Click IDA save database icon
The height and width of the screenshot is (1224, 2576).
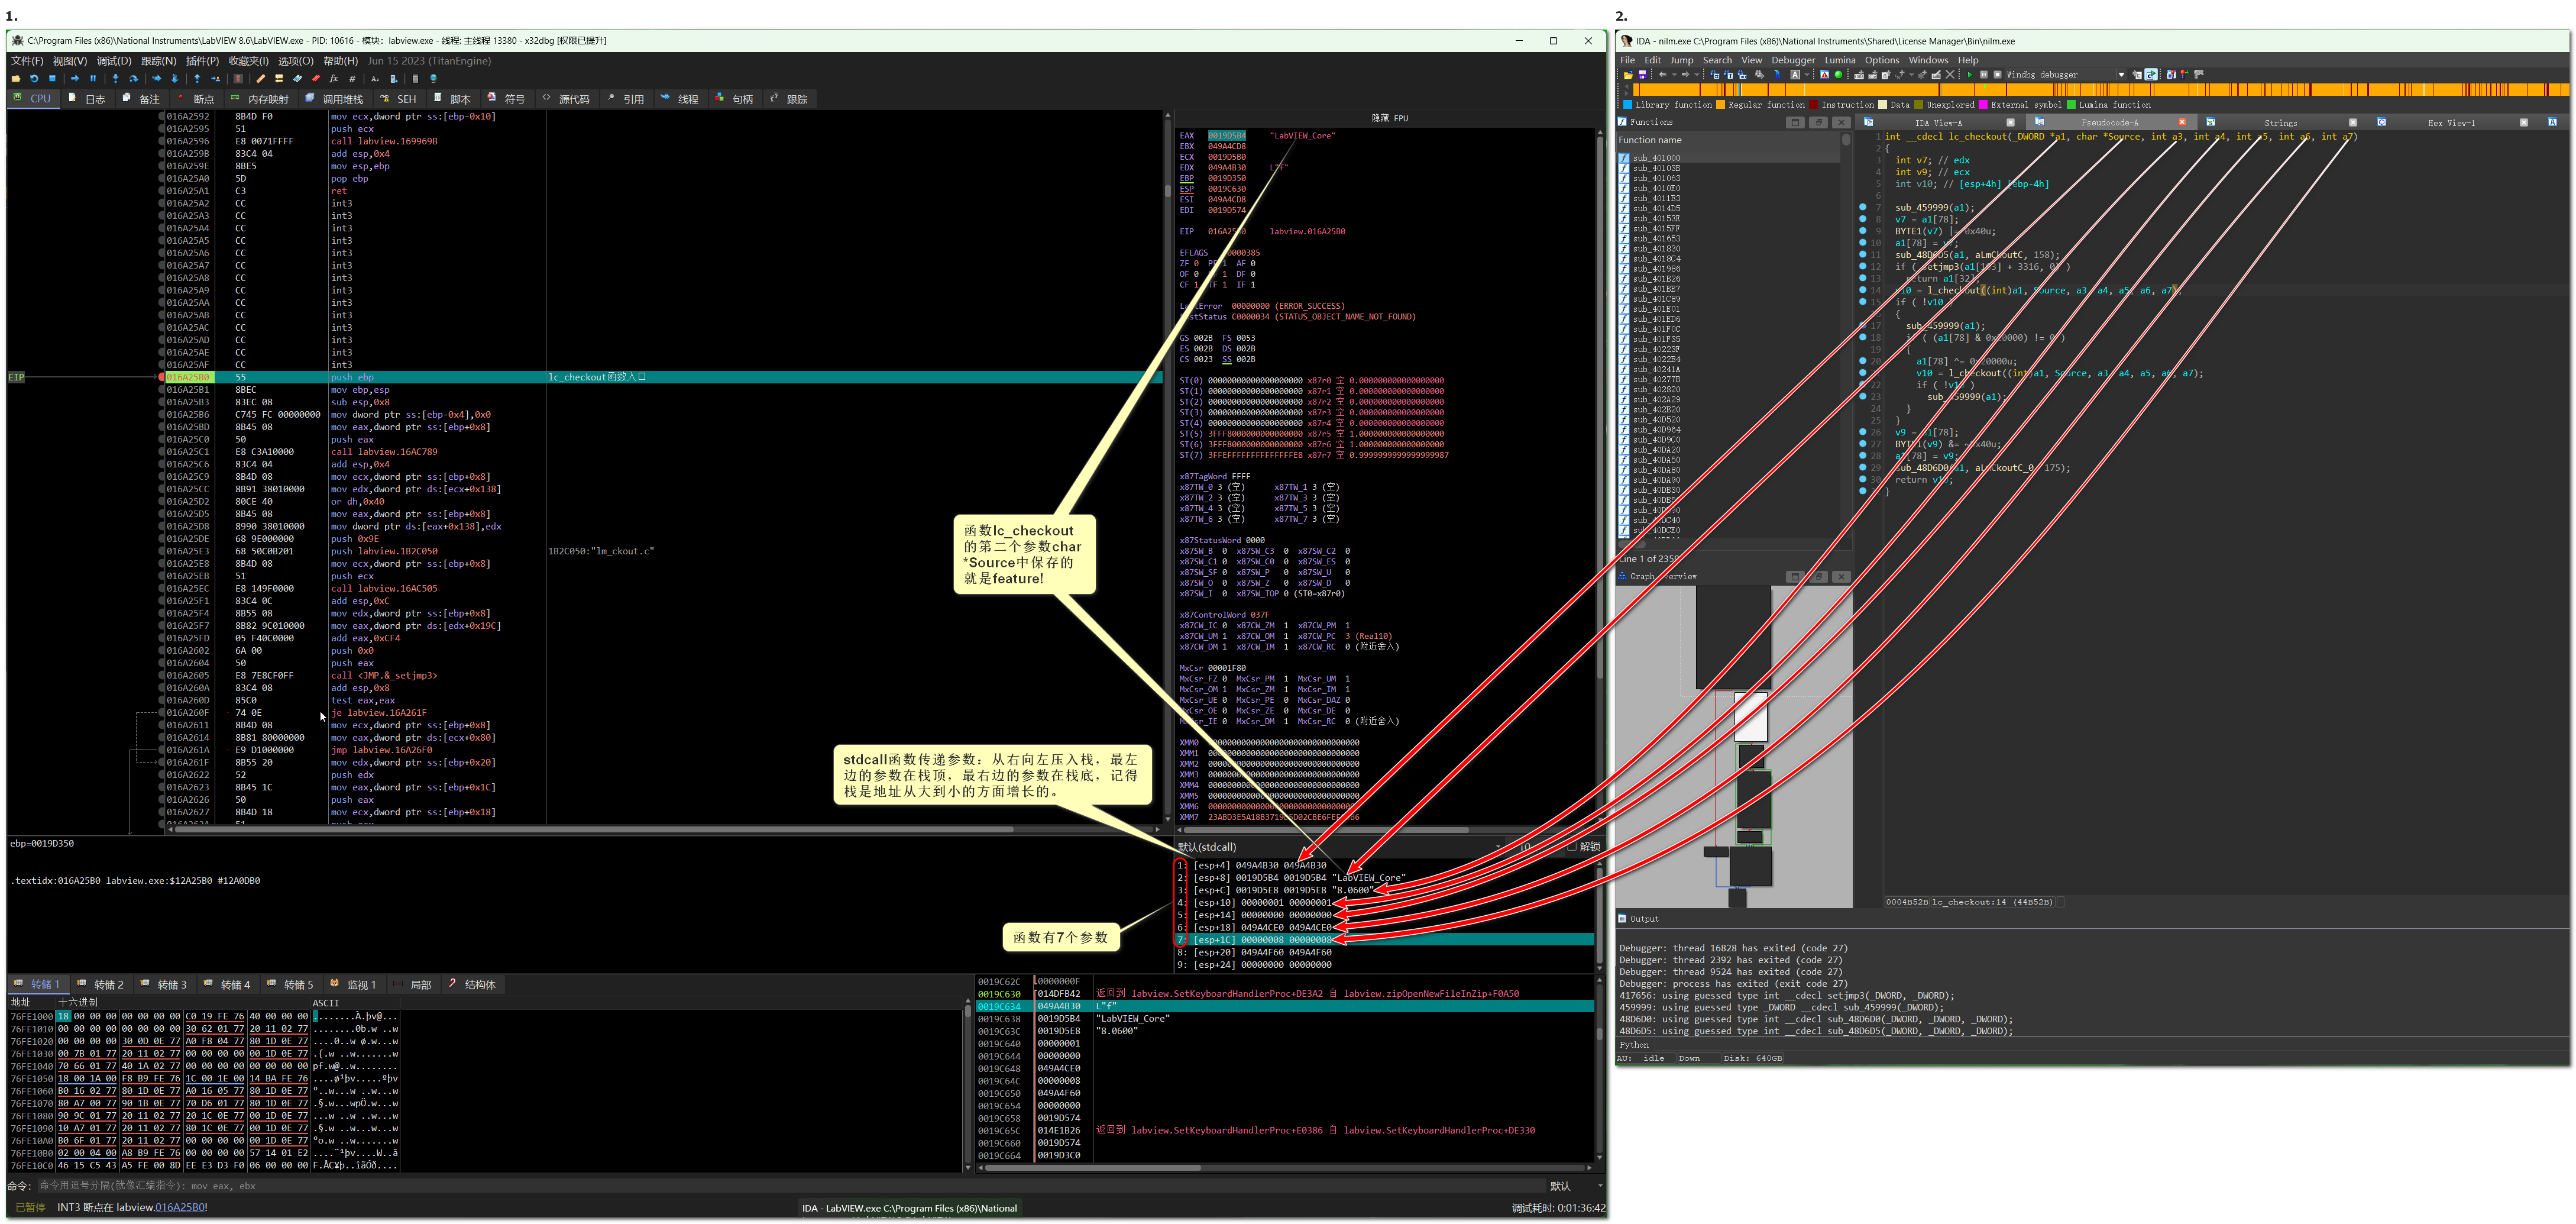(1642, 75)
